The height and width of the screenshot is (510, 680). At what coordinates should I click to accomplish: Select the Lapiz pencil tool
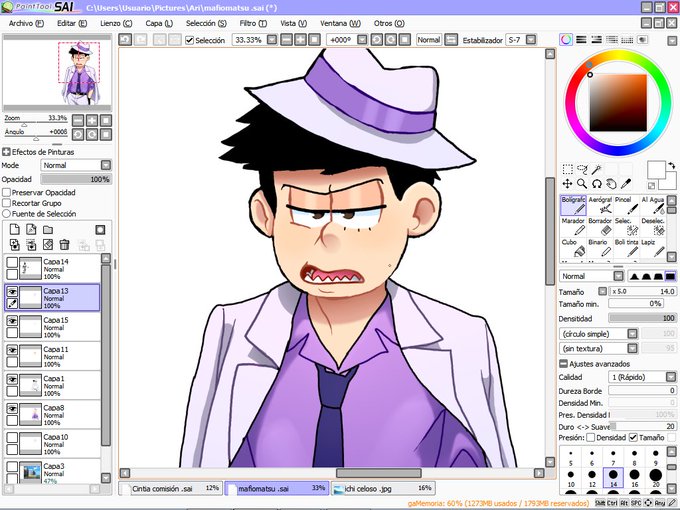coord(653,248)
